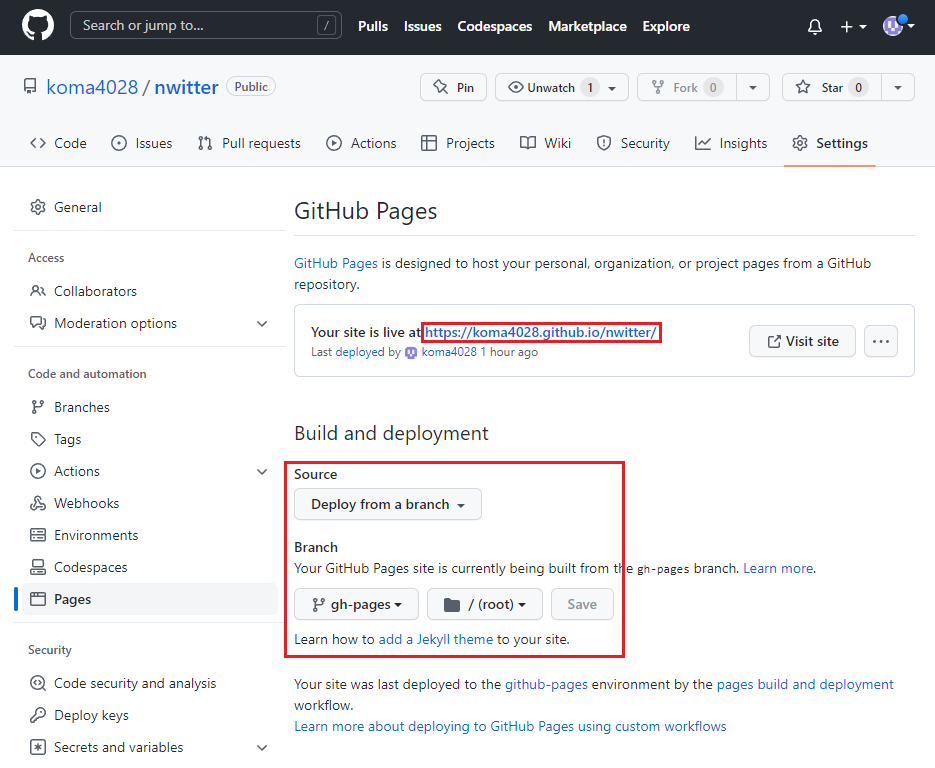Screen dimensions: 935x768
Task: Expand Moderation options chevron
Action: [x=262, y=323]
